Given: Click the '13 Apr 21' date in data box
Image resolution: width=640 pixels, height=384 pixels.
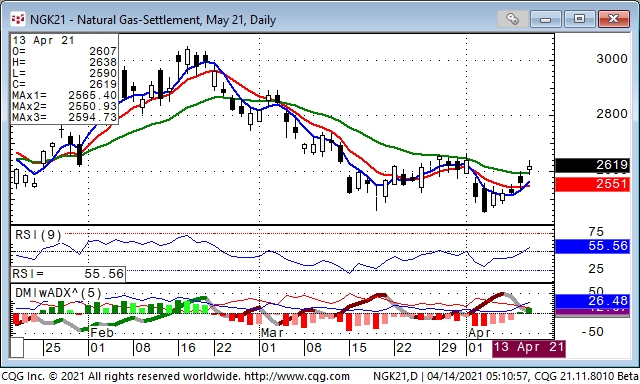Looking at the screenshot, I should [x=43, y=40].
